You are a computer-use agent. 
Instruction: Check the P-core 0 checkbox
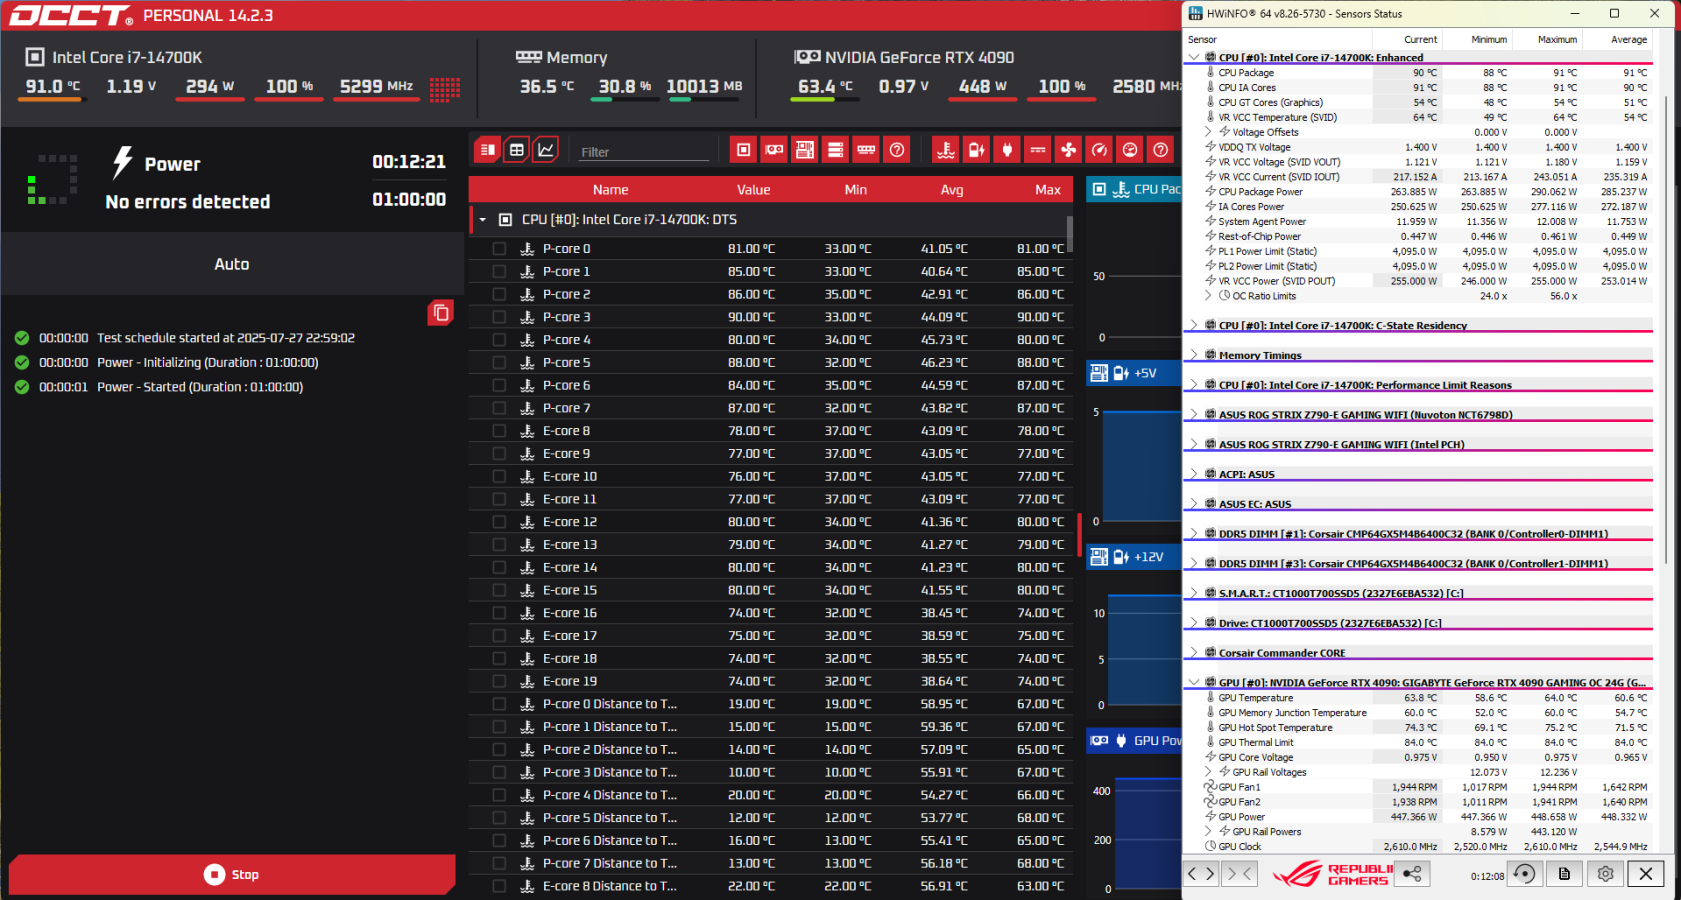499,249
